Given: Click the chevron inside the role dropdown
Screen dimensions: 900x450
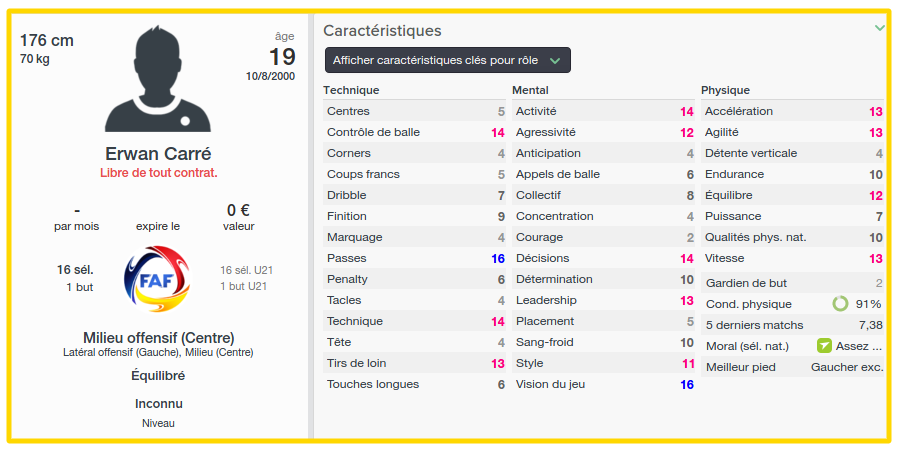Looking at the screenshot, I should [x=554, y=61].
